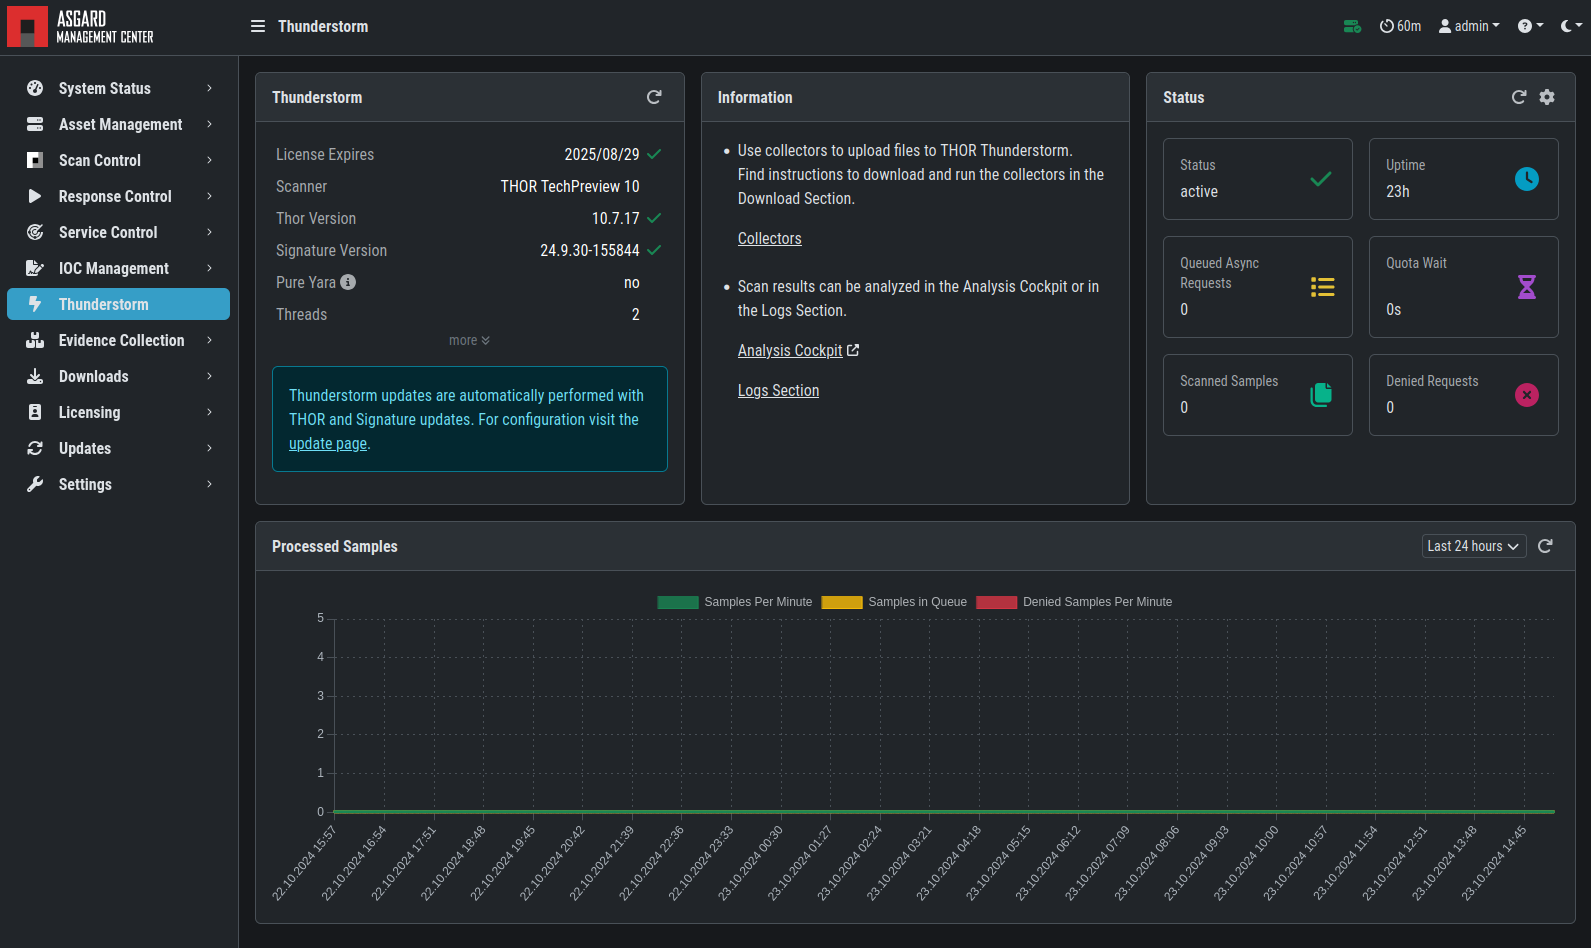Expand the Updates chevron

pyautogui.click(x=209, y=448)
